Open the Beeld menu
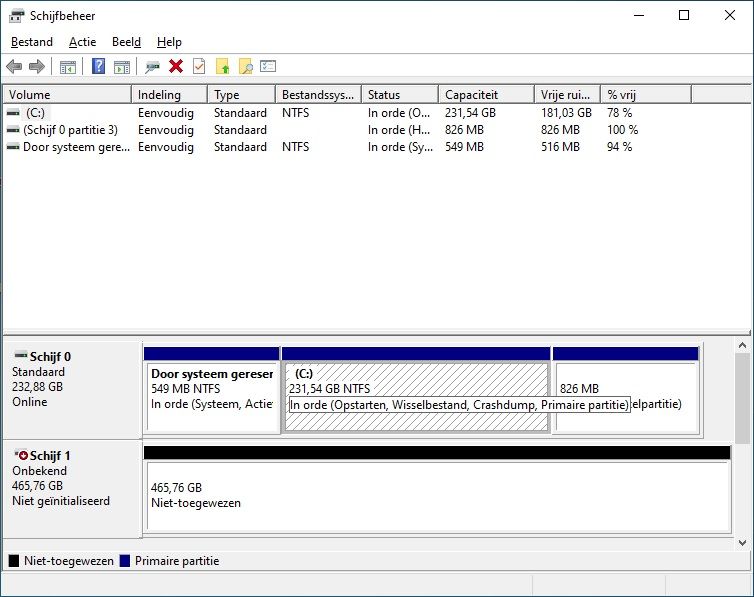The image size is (754, 597). [126, 42]
